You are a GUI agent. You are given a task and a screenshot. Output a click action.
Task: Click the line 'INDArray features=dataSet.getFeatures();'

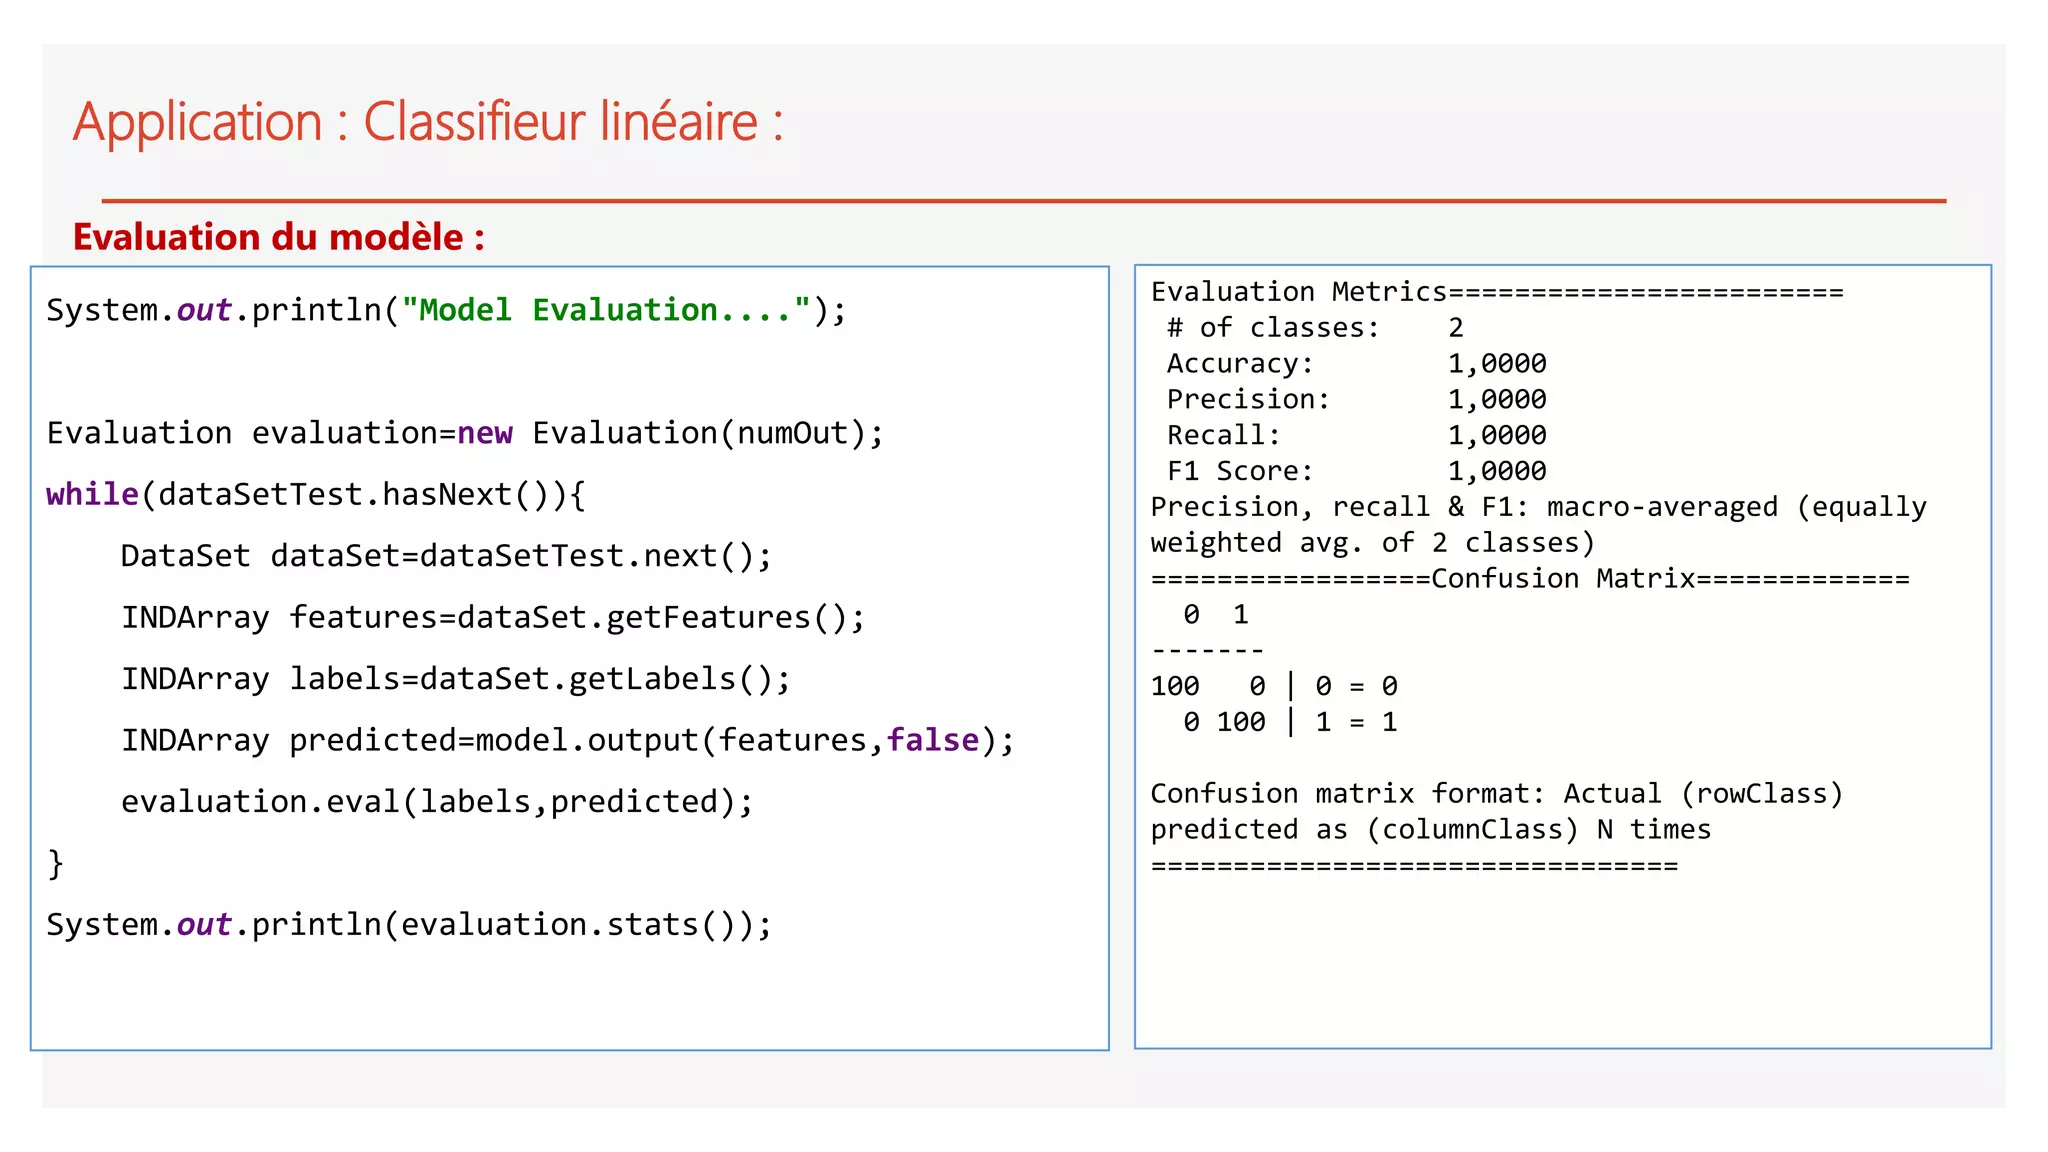(x=493, y=617)
